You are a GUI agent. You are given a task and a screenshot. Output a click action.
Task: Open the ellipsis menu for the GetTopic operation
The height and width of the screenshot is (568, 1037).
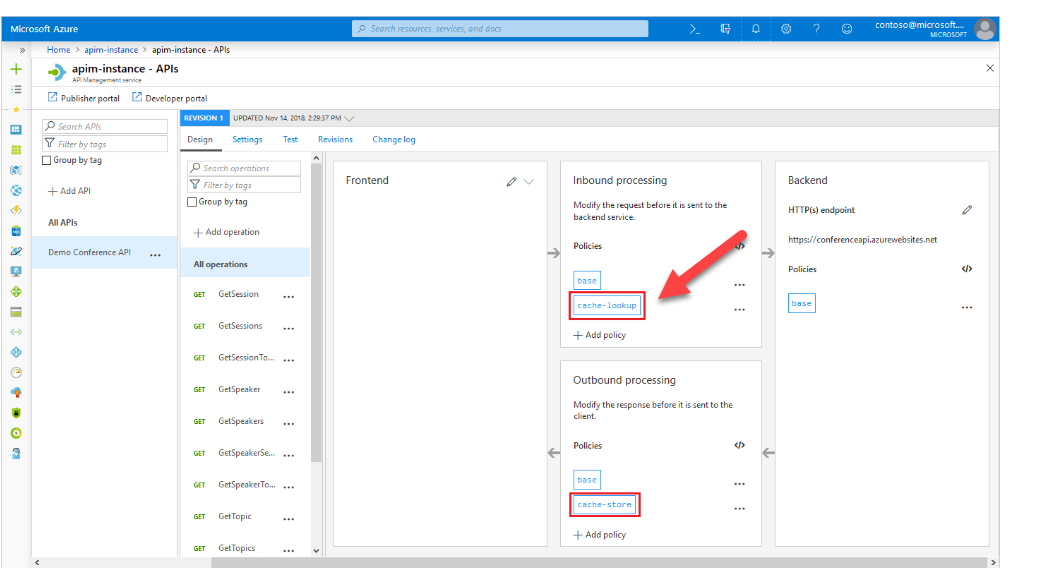[289, 519]
